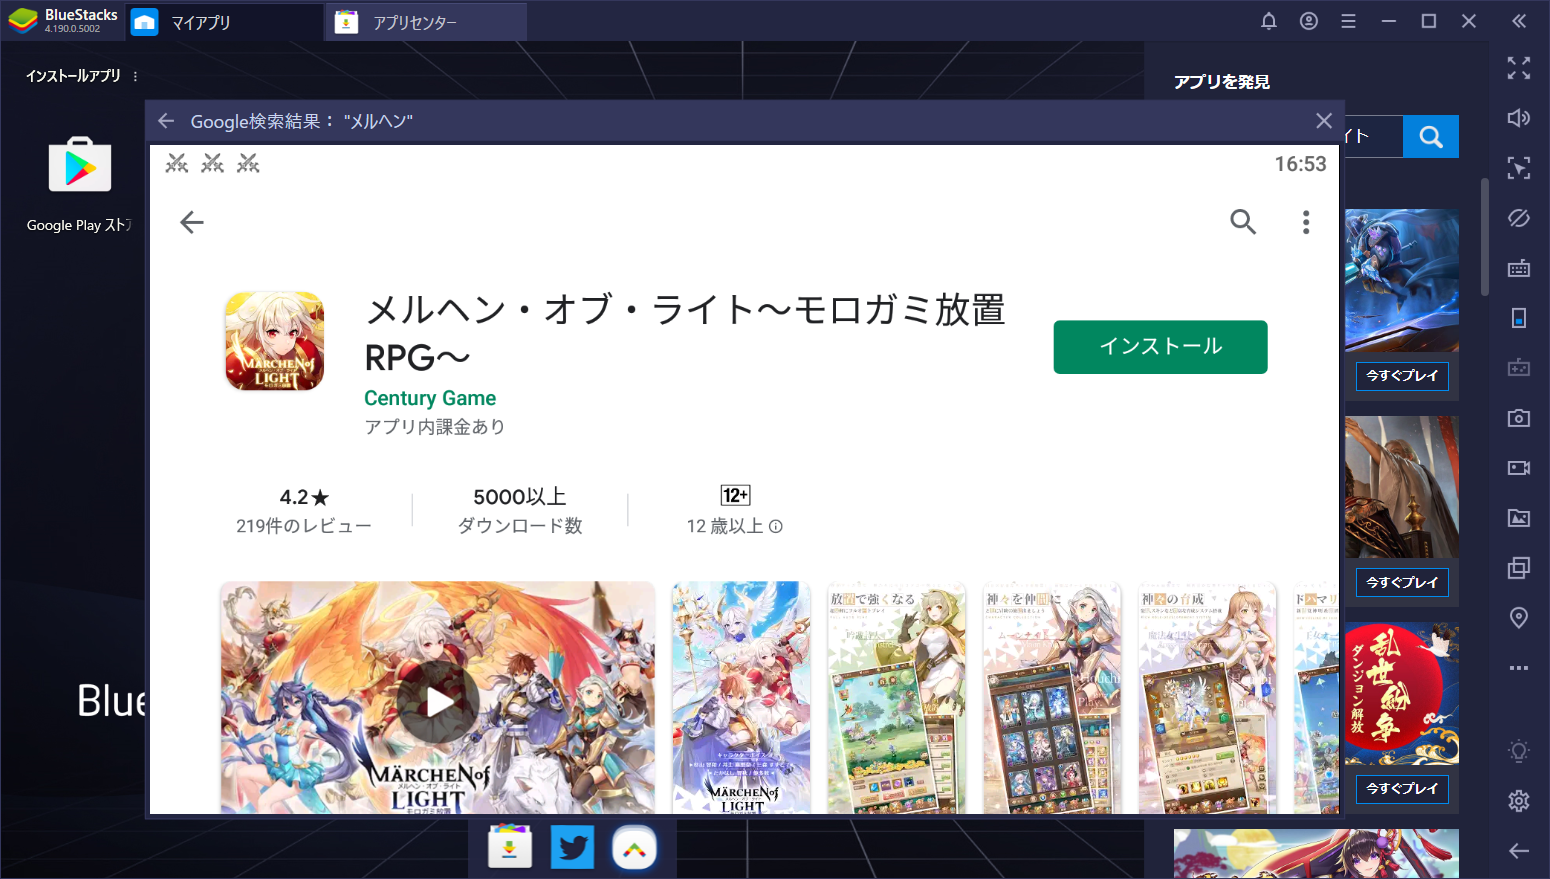Start video recording with camcorder icon
This screenshot has width=1550, height=879.
pos(1519,468)
